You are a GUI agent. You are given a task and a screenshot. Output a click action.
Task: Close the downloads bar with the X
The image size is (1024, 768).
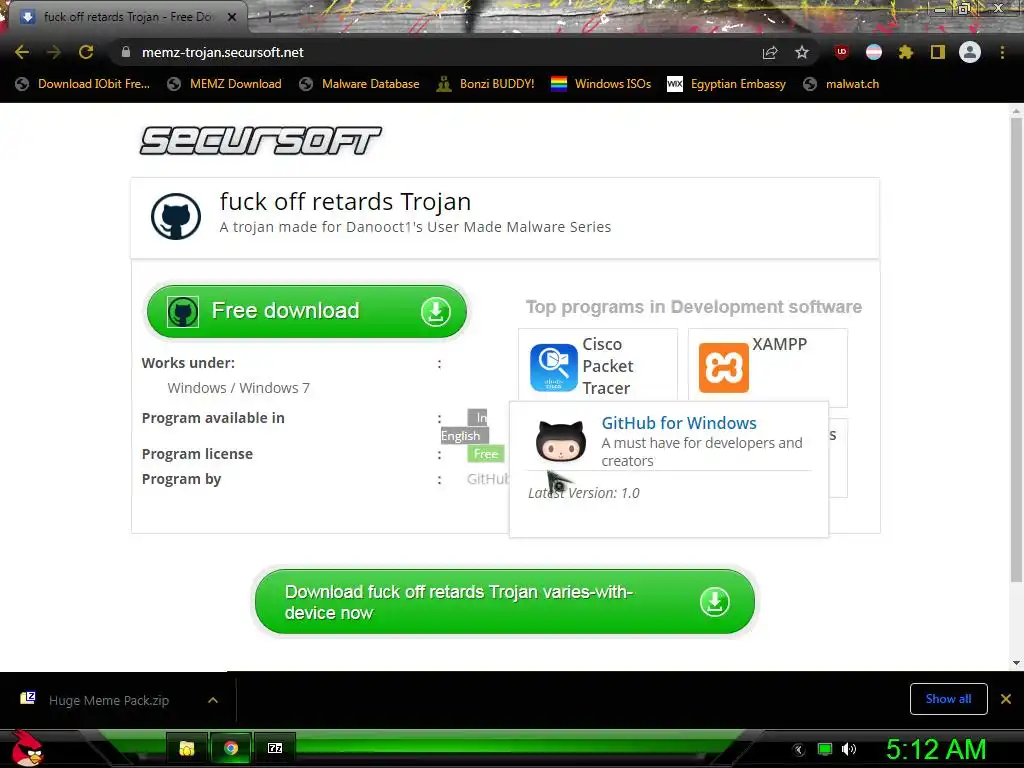(1006, 699)
